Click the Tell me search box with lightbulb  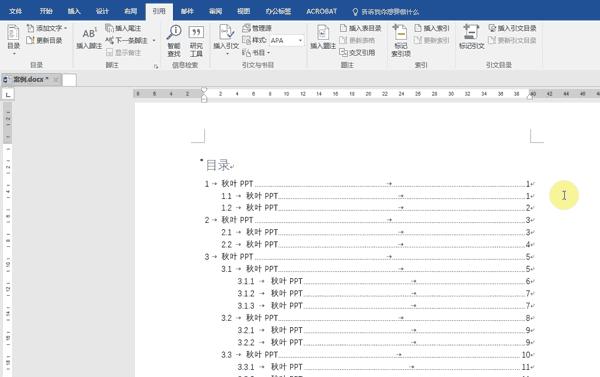[386, 12]
